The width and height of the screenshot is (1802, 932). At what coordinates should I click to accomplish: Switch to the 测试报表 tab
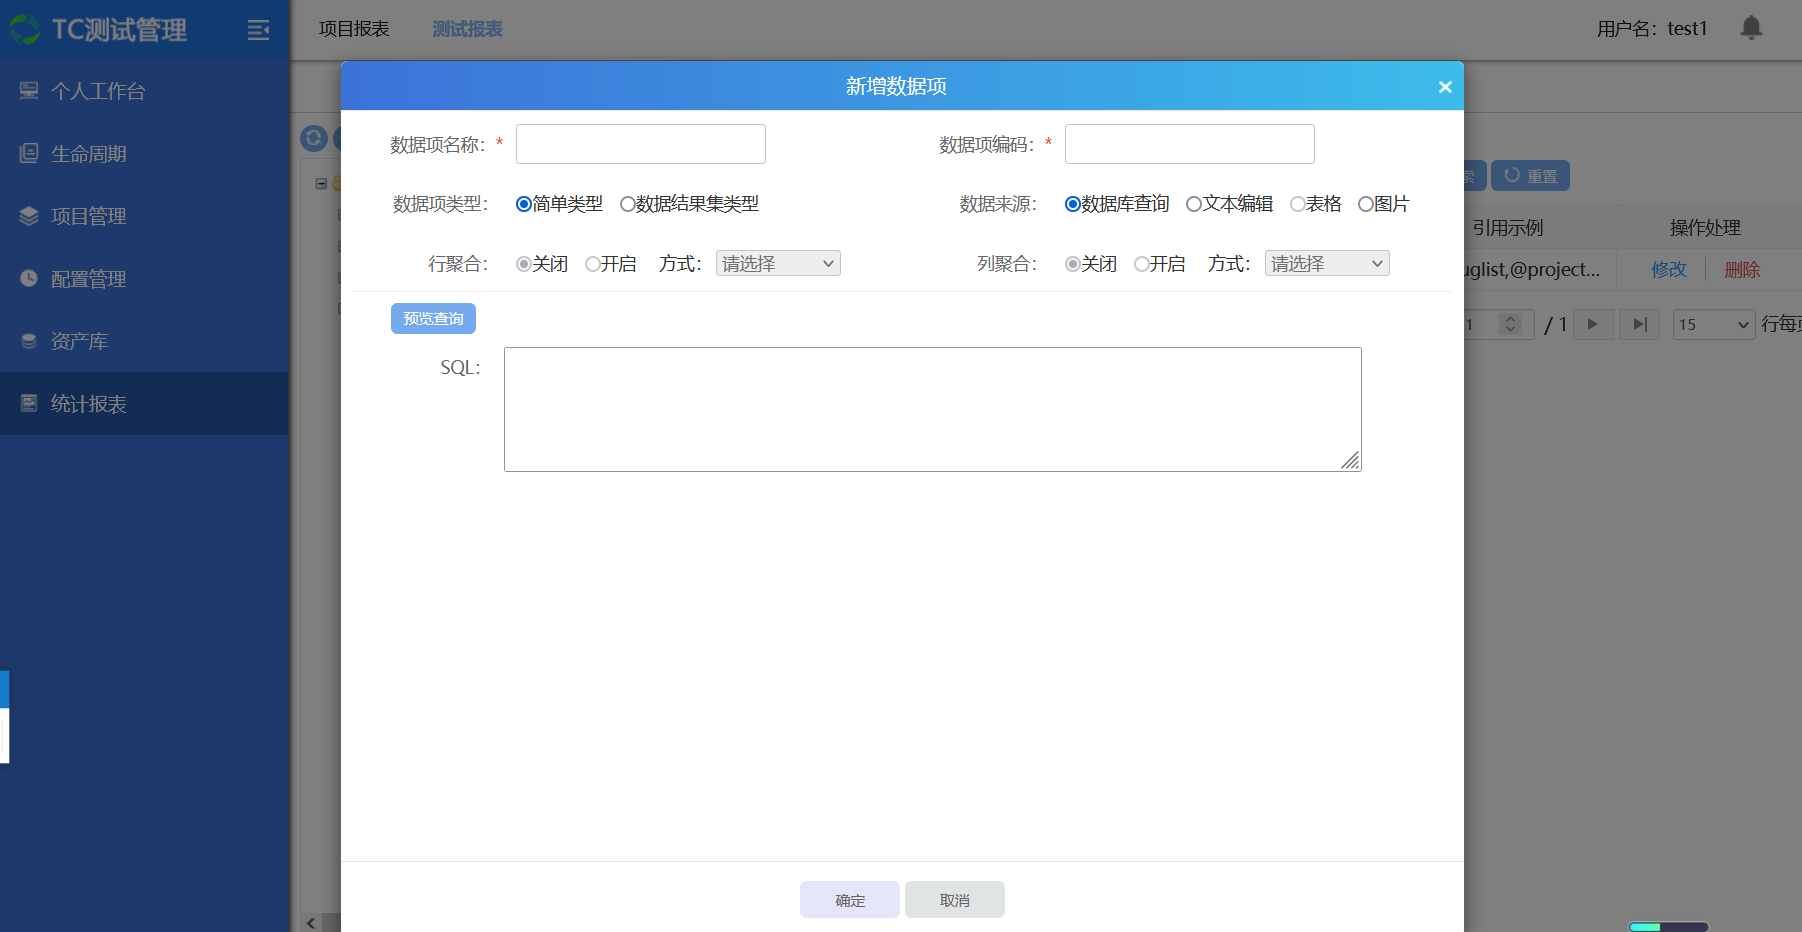click(x=467, y=29)
